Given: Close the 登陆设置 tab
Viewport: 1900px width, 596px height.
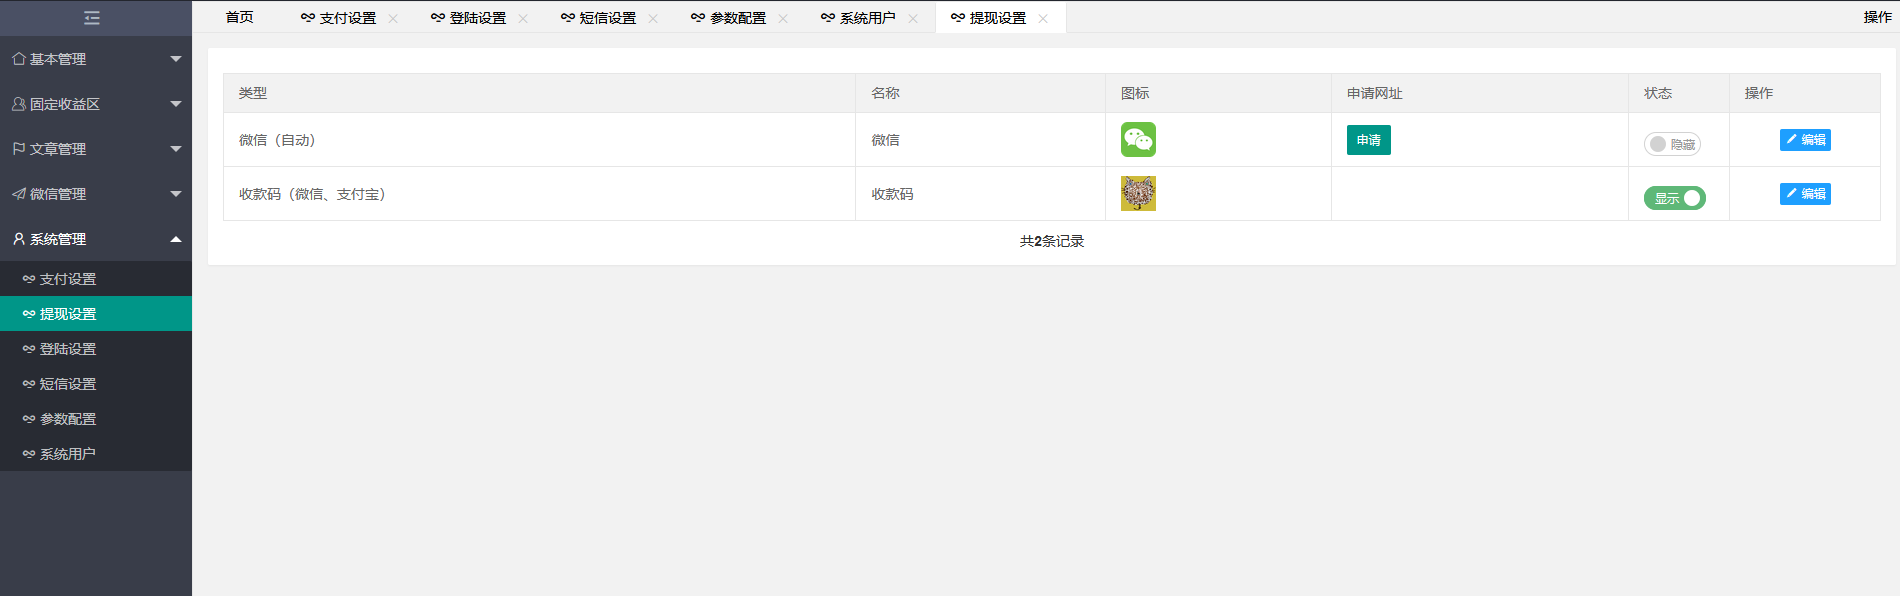Looking at the screenshot, I should (523, 19).
